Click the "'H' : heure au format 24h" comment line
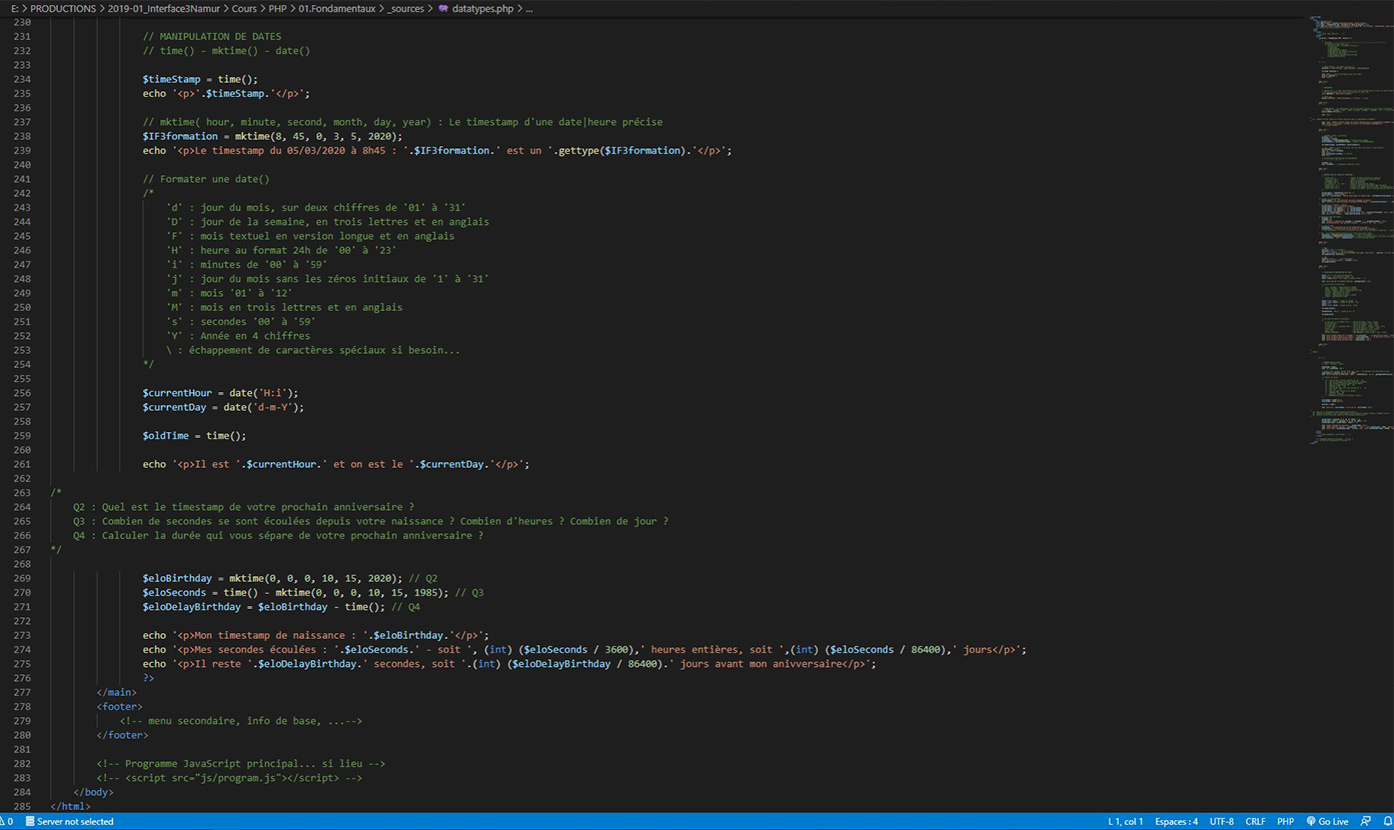 tap(282, 250)
